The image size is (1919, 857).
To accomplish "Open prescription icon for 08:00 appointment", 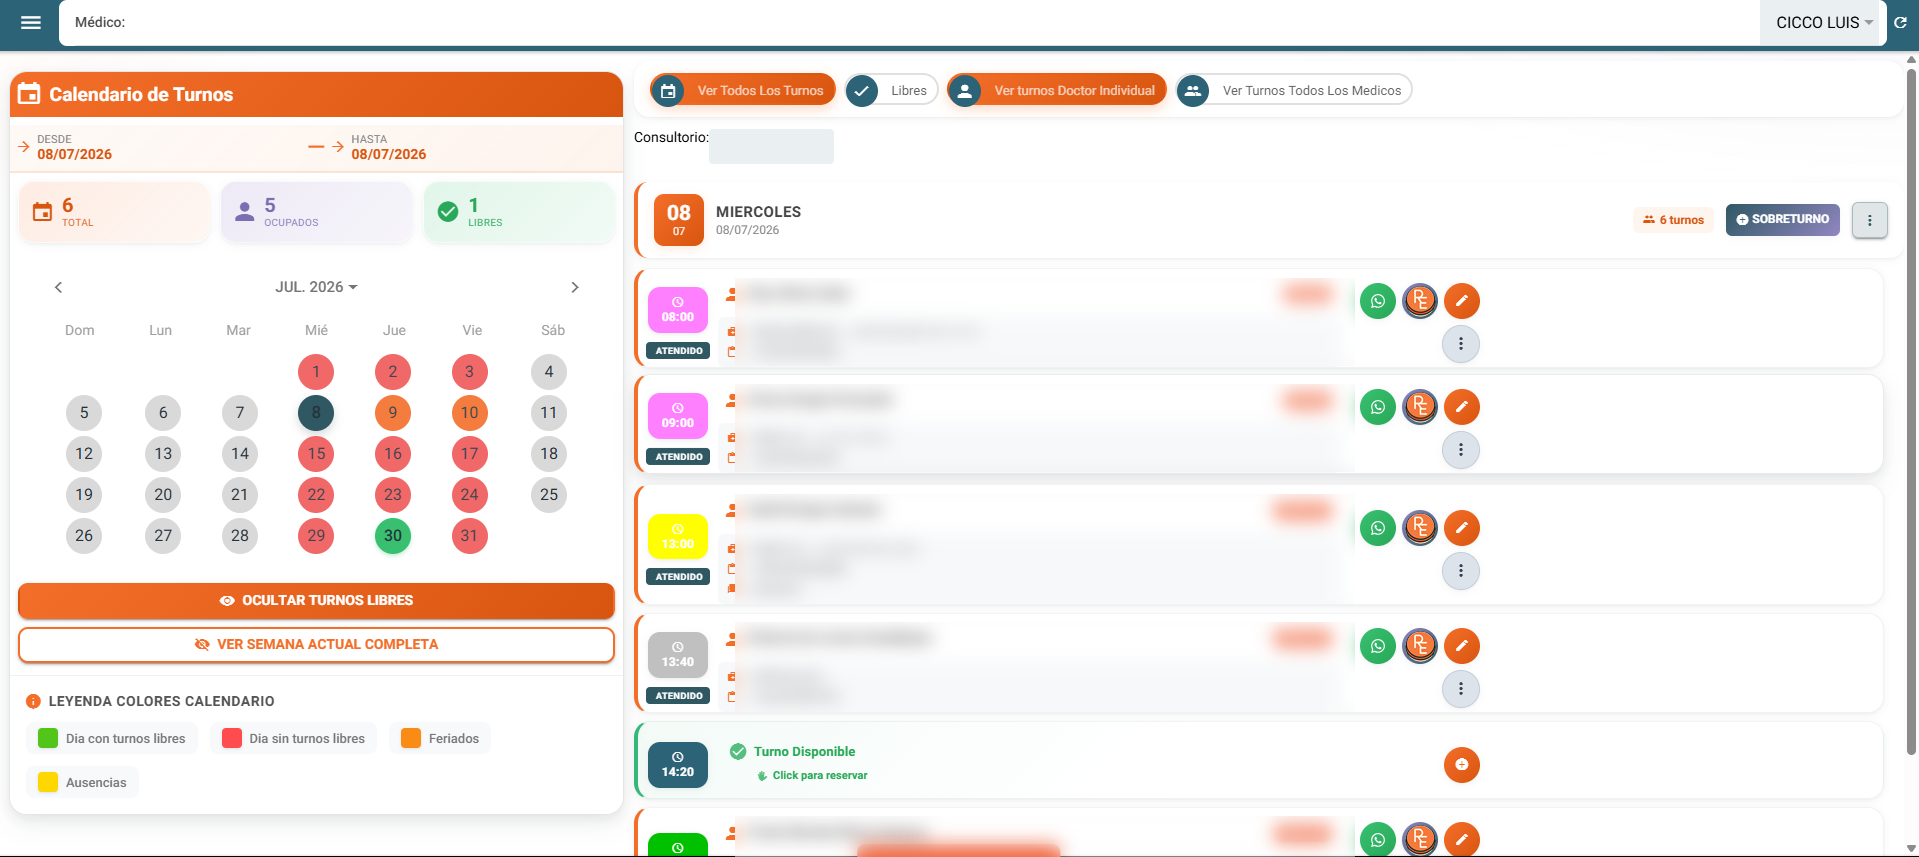I will 1420,301.
